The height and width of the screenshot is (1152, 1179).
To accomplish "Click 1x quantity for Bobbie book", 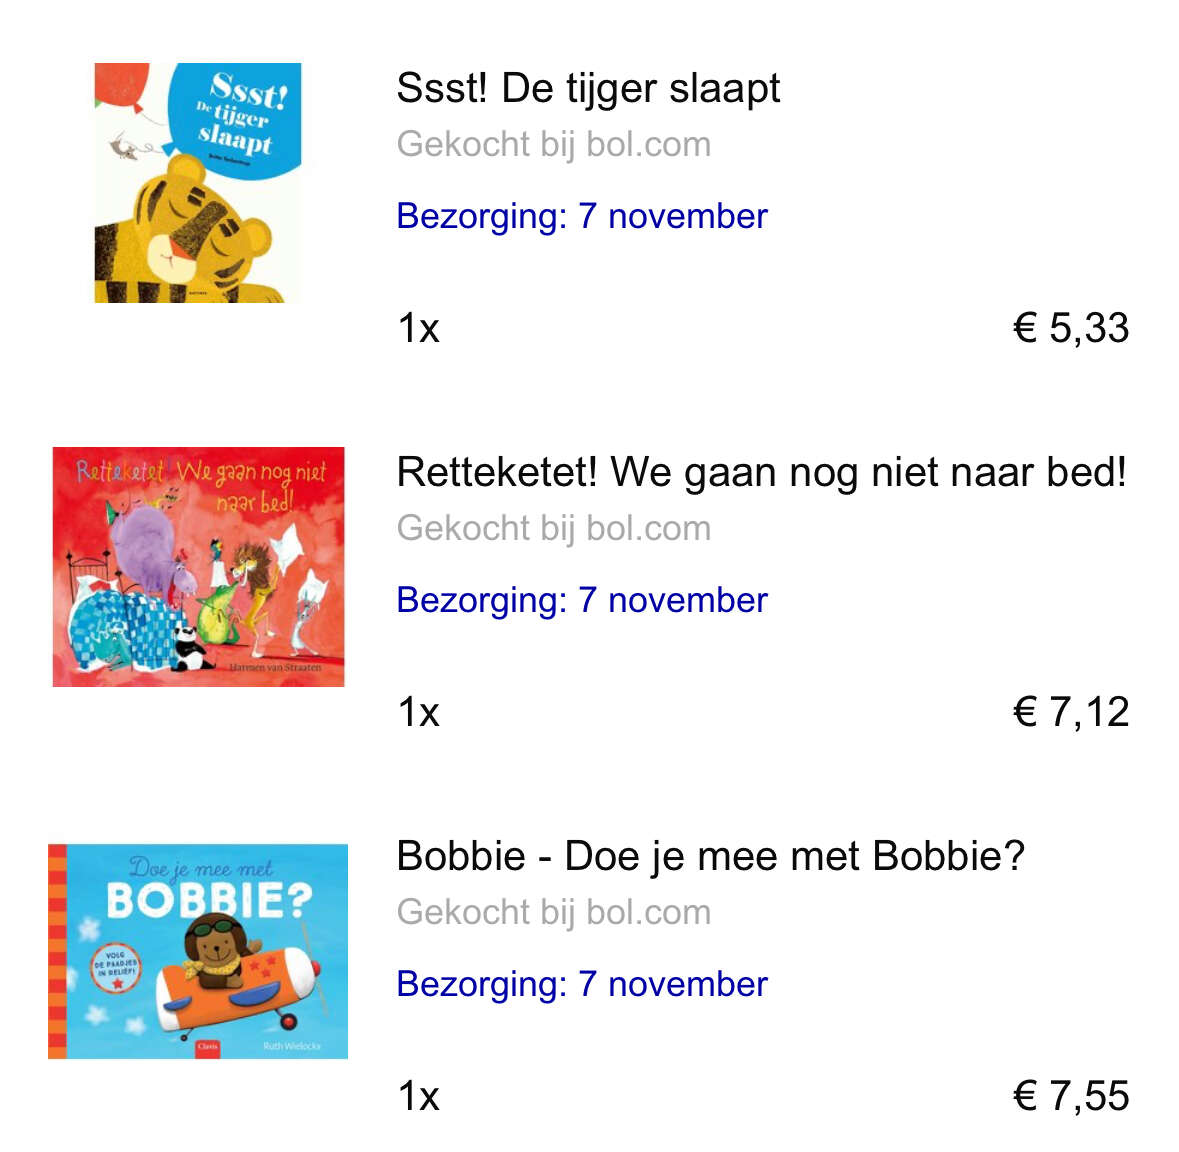I will (x=418, y=1096).
